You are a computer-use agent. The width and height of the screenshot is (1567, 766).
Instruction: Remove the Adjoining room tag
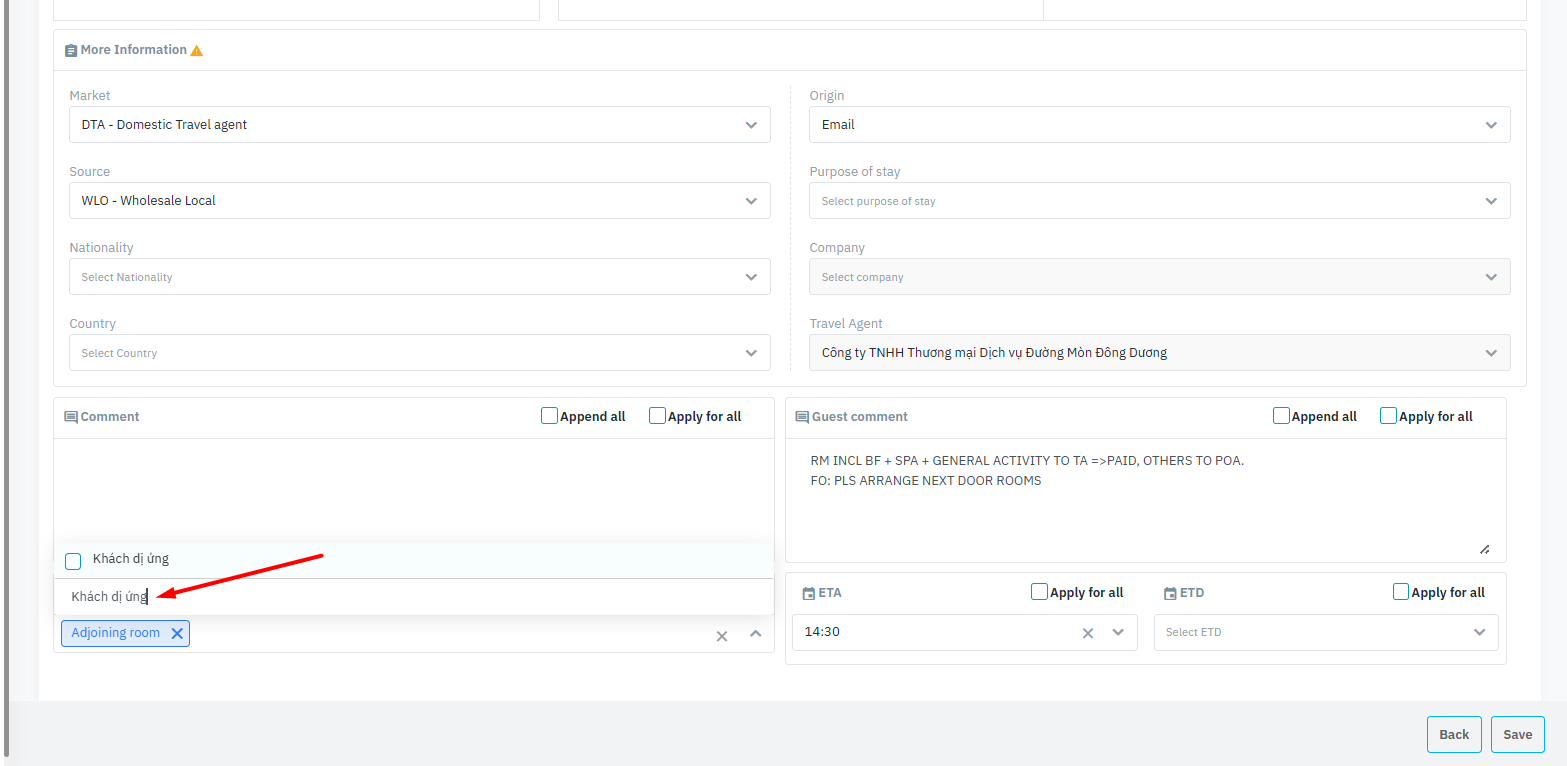pos(177,633)
